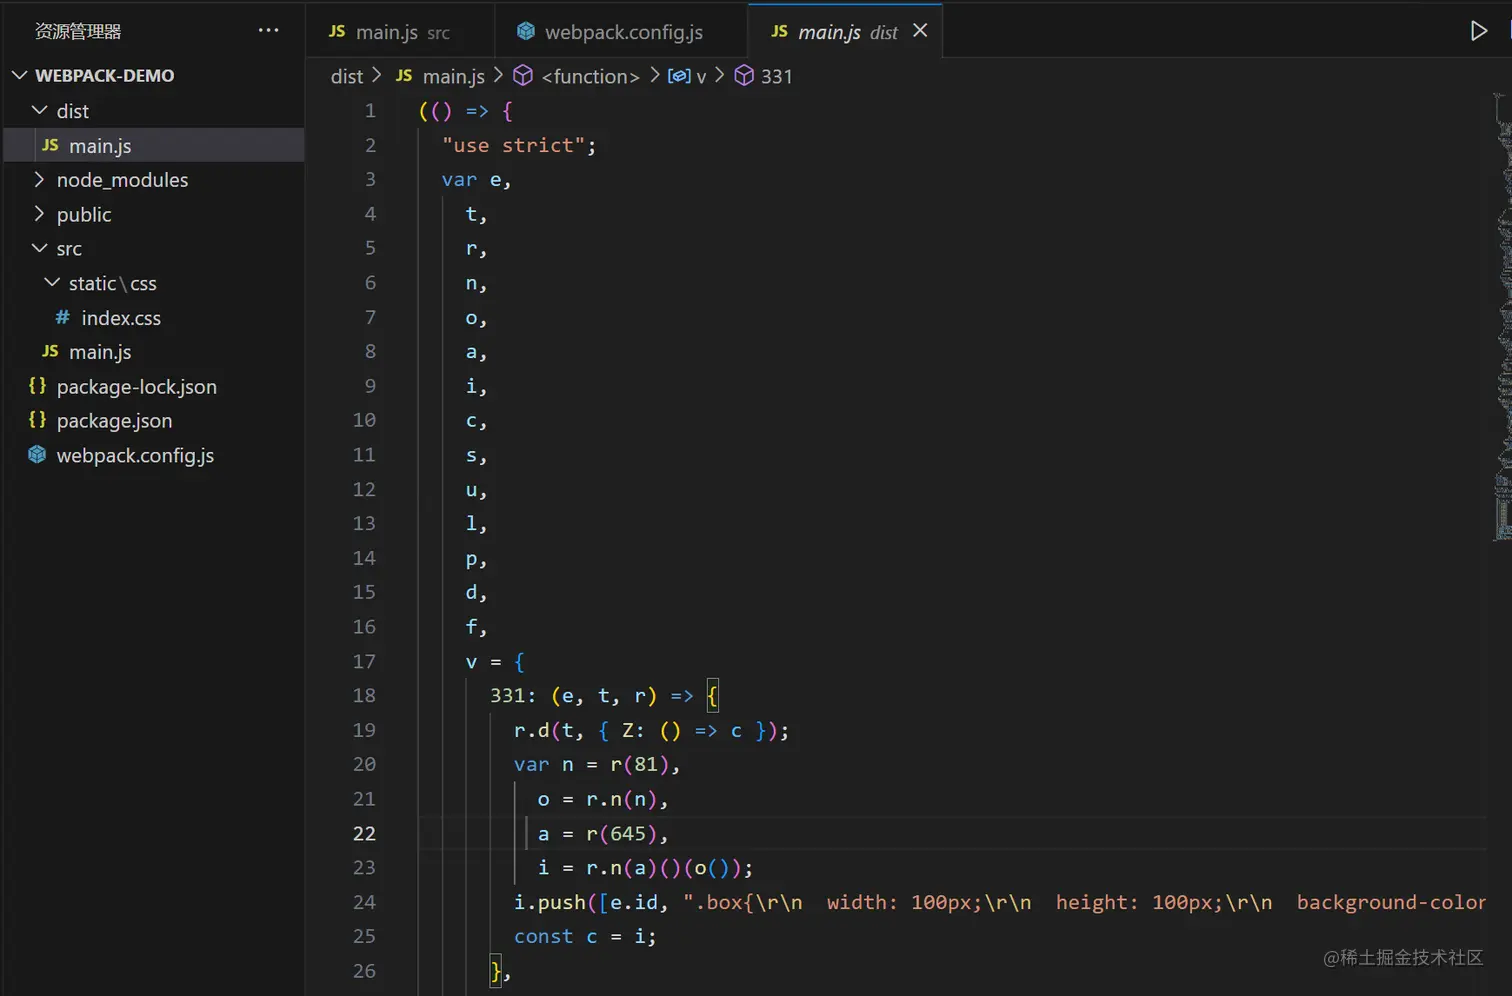Click the braces icon of package-lock.json

pyautogui.click(x=37, y=386)
